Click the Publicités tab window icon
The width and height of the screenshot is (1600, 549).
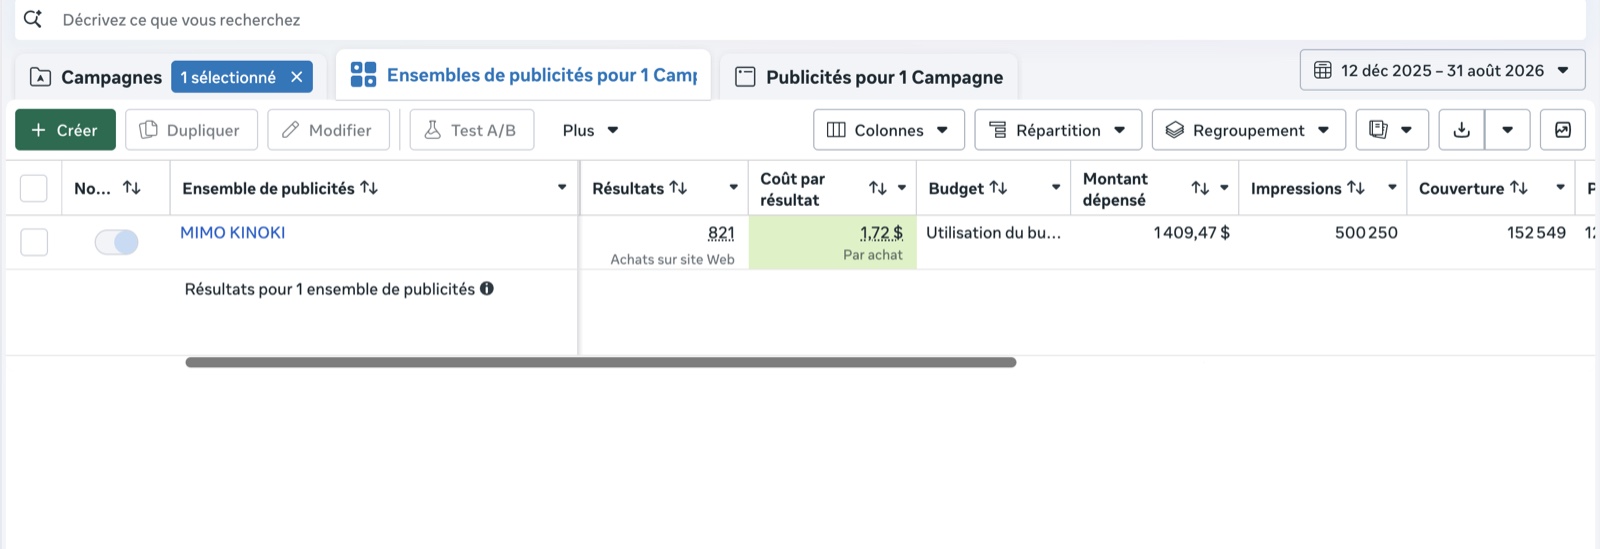(x=745, y=77)
